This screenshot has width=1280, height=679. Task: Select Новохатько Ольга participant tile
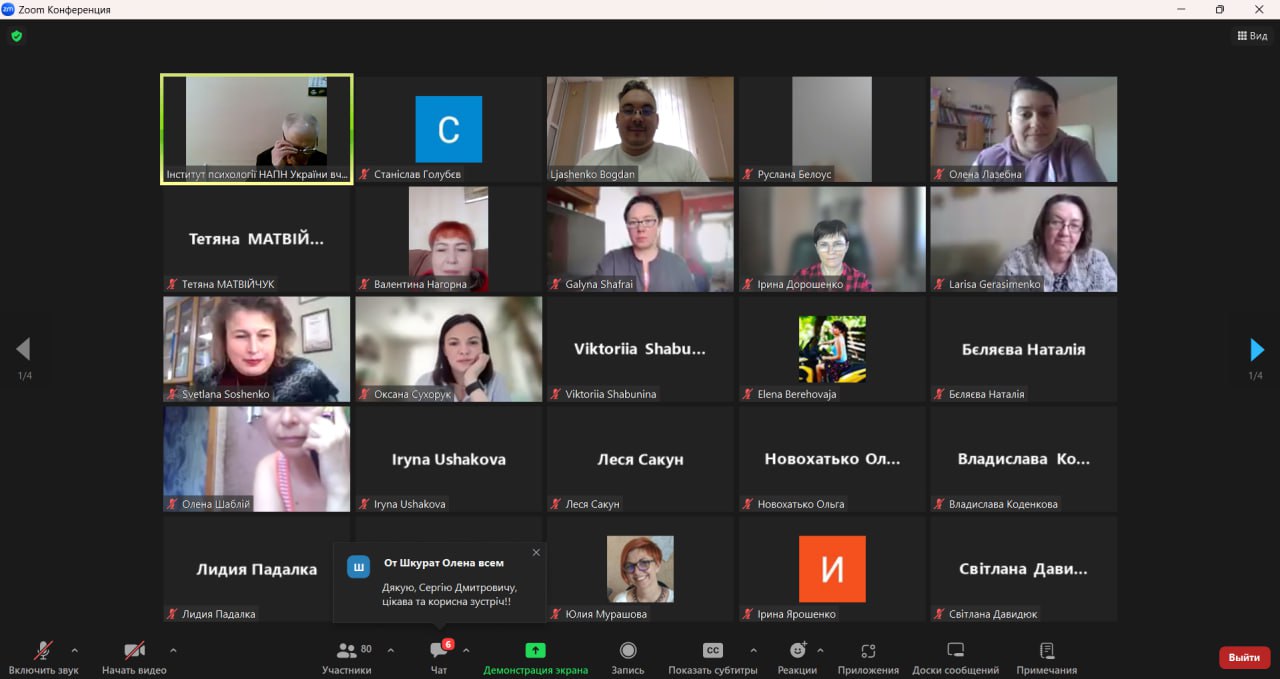point(832,459)
